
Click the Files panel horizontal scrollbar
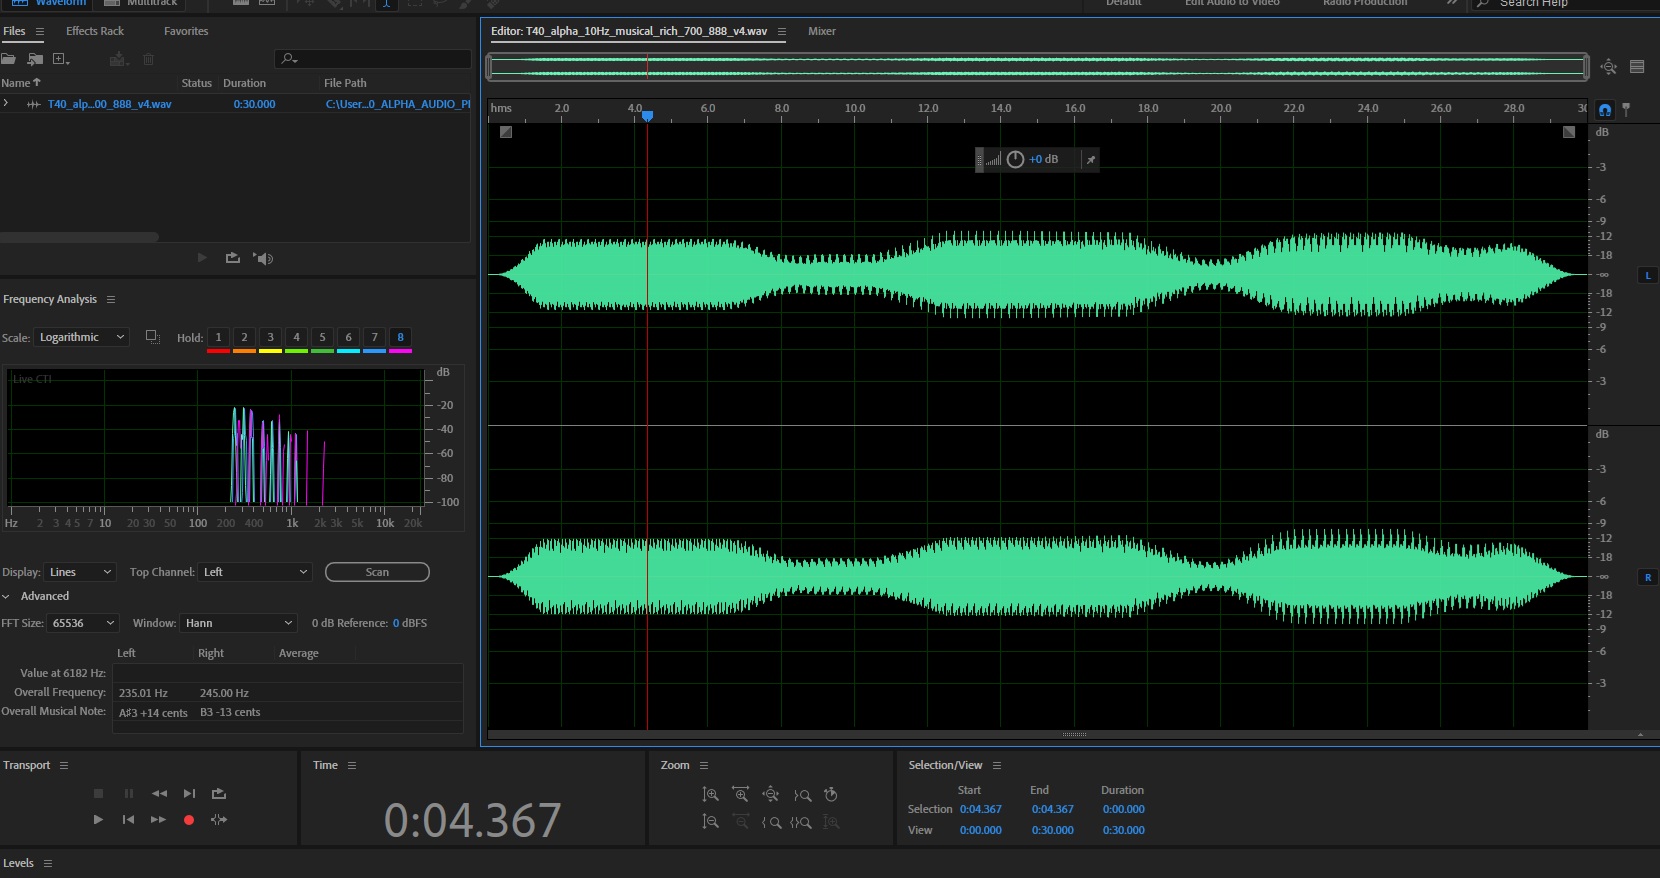[x=79, y=237]
